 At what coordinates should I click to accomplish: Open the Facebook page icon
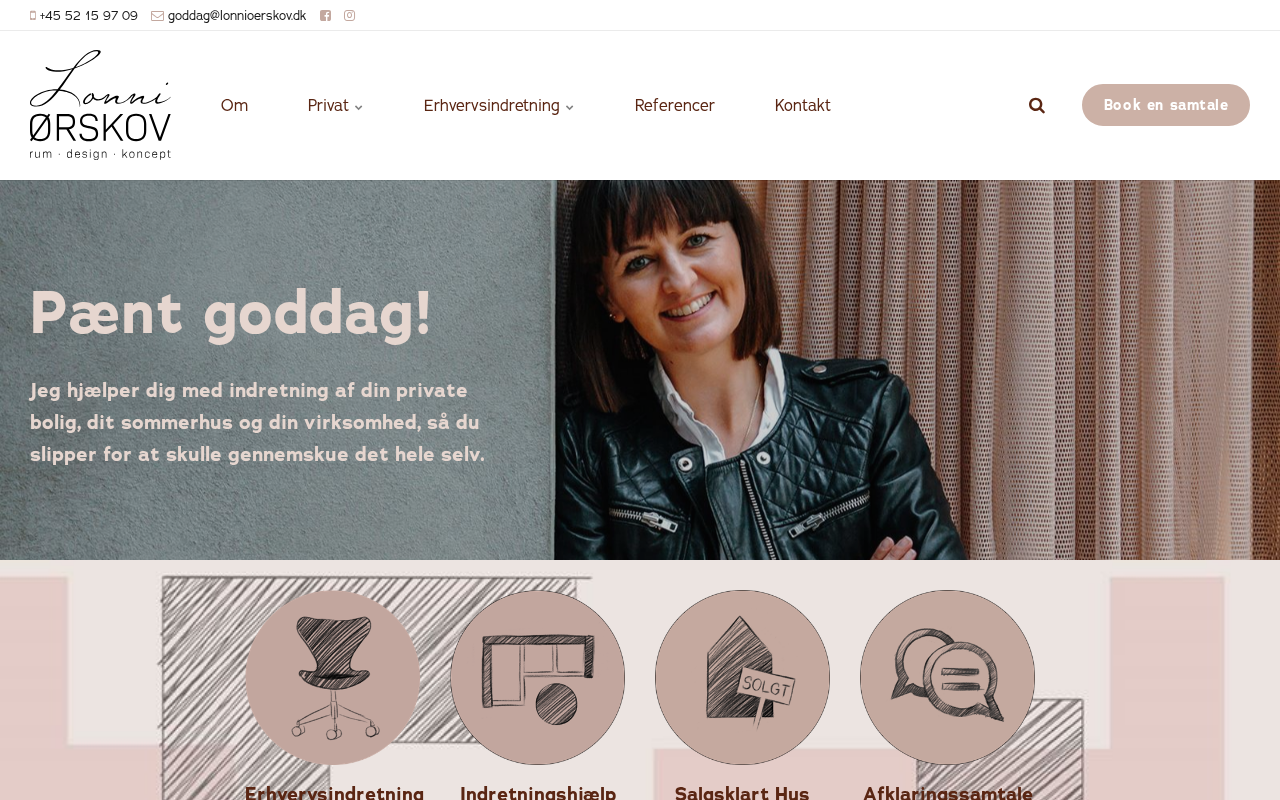(325, 16)
